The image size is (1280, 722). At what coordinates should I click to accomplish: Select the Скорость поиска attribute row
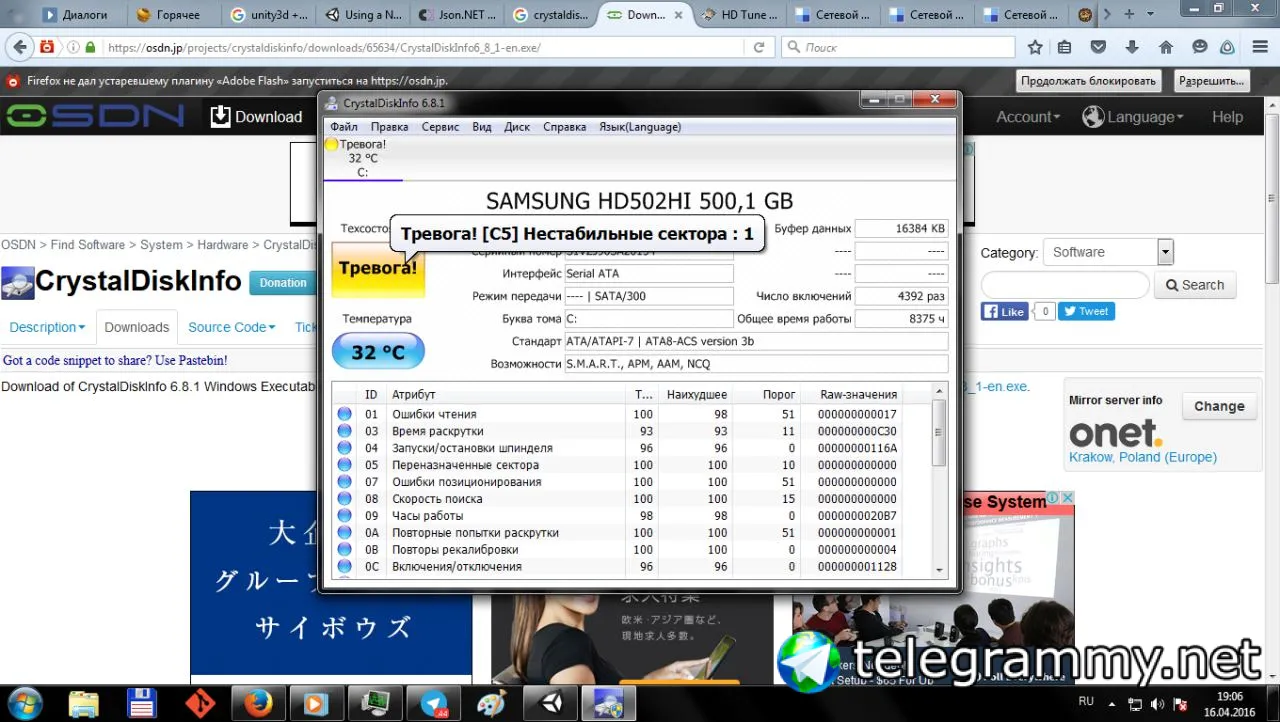(x=632, y=499)
